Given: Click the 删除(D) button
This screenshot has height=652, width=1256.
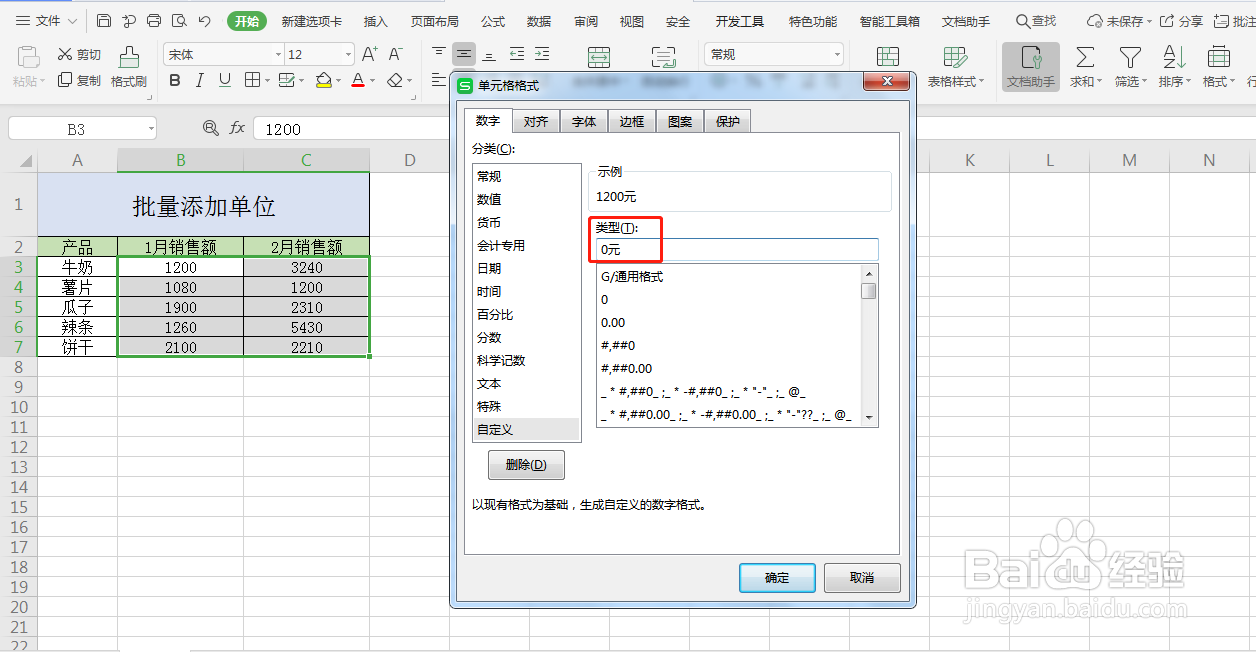Looking at the screenshot, I should (526, 464).
